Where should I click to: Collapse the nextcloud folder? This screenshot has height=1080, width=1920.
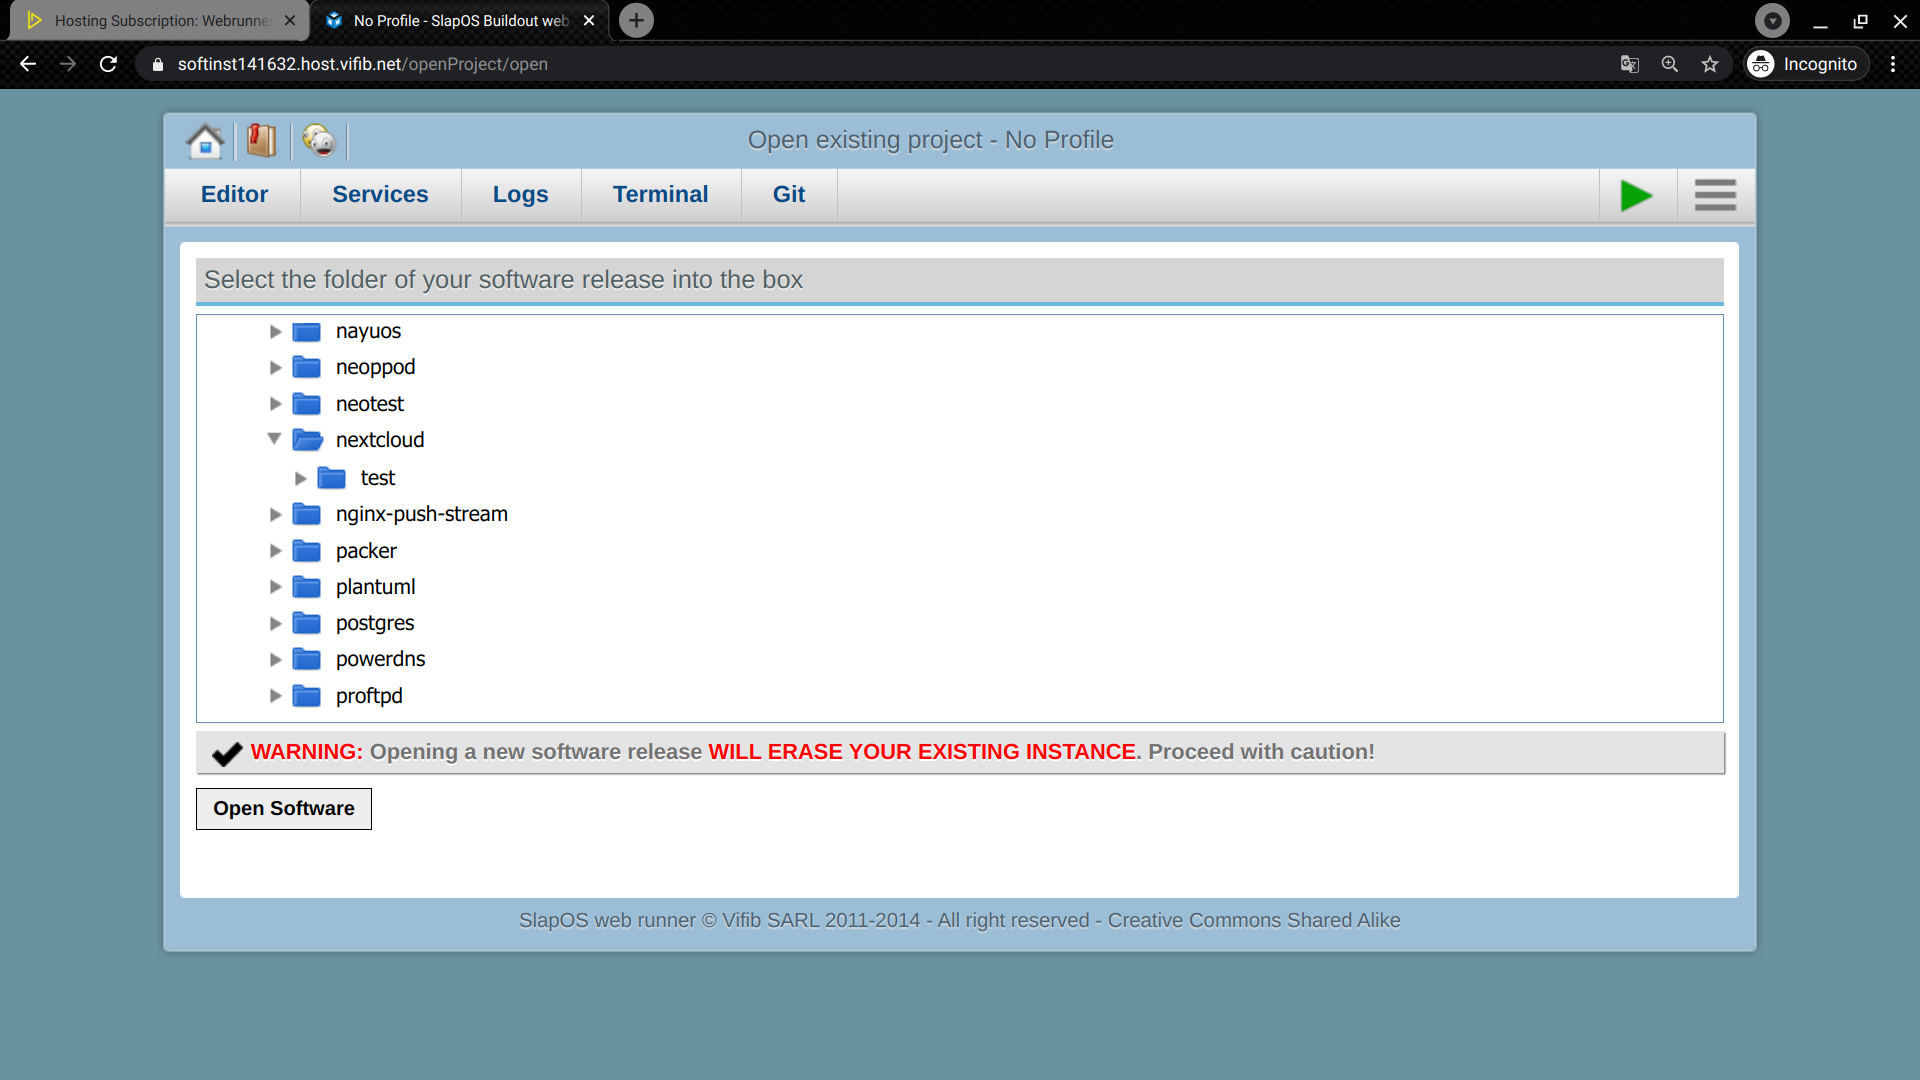274,439
